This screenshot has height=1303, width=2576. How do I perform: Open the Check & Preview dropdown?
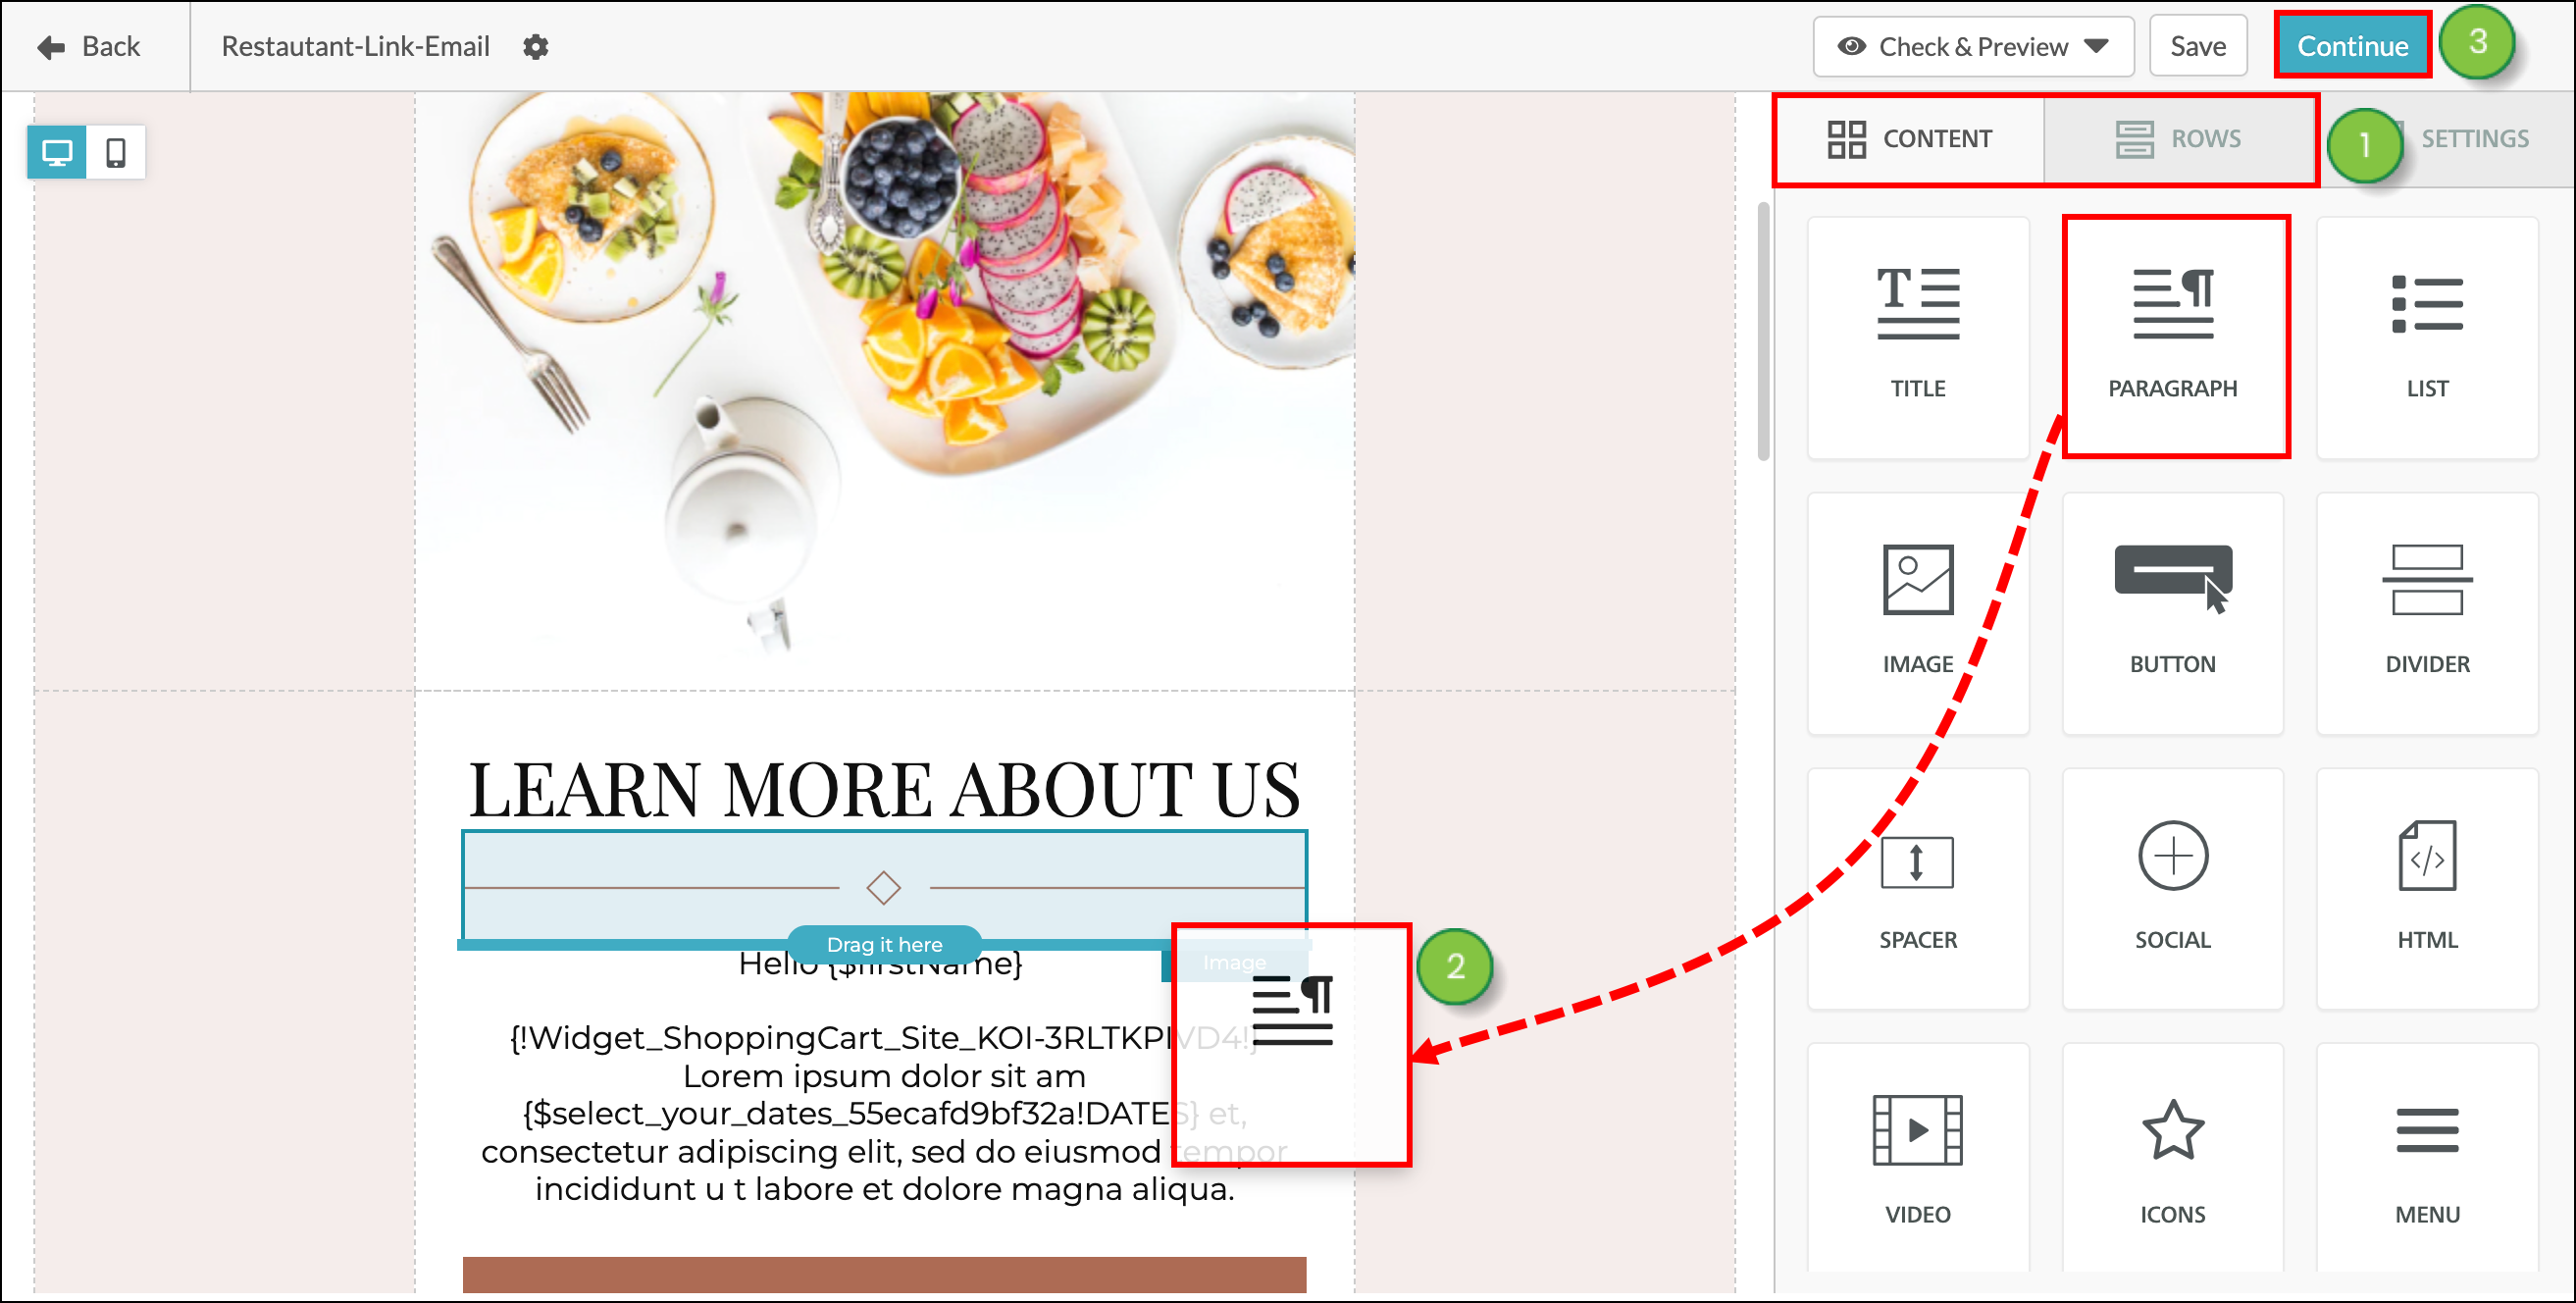click(1973, 47)
